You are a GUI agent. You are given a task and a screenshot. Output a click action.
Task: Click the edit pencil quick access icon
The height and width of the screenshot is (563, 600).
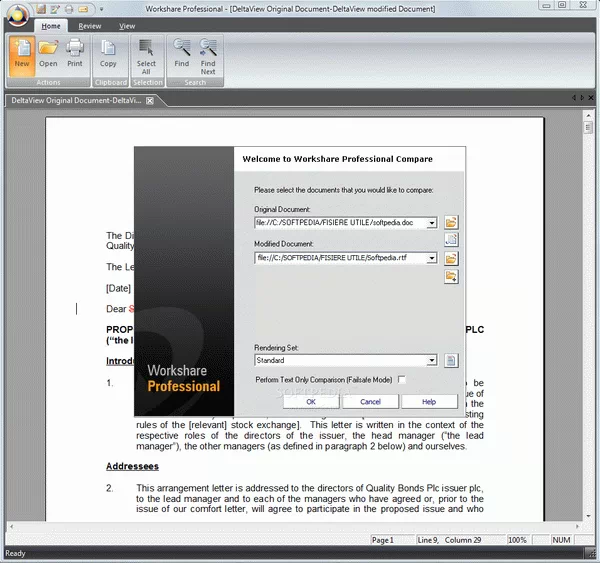pyautogui.click(x=55, y=8)
